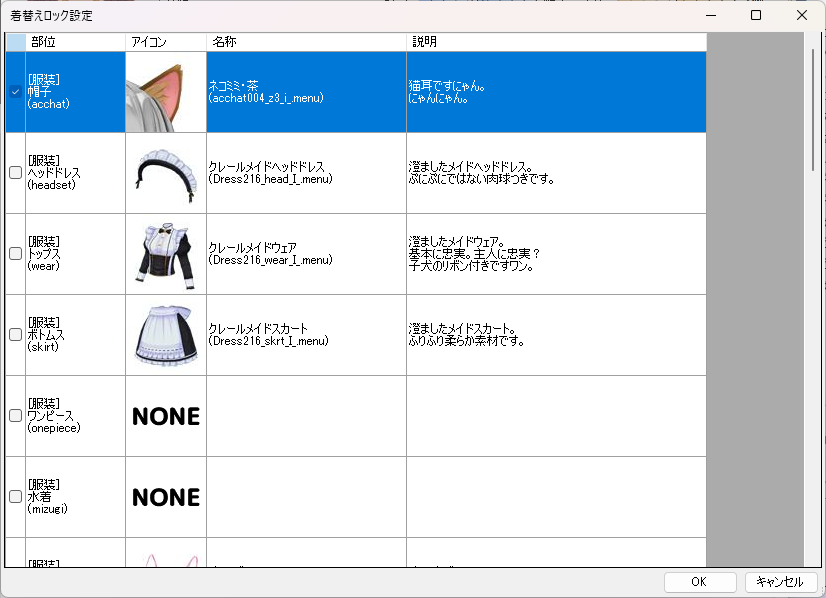Screen dimensions: 826x598
Task: Click the cat ear hat icon
Action: click(165, 92)
